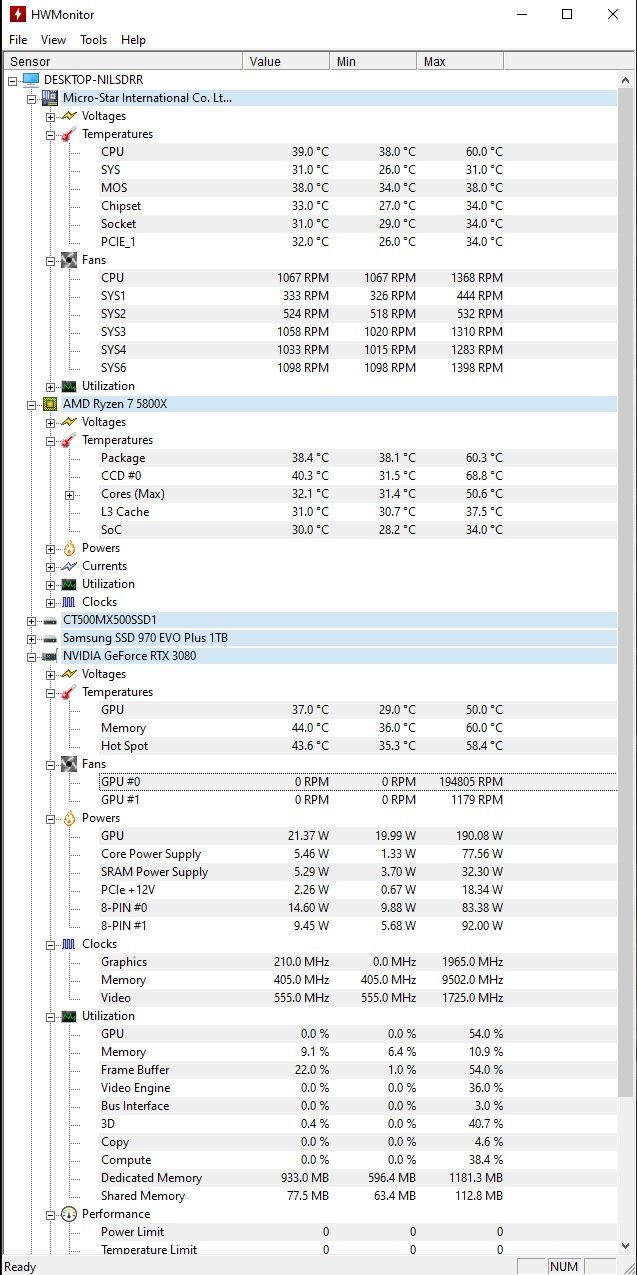Click the GPU Utilization graph icon
The image size is (637, 1275).
tap(68, 1016)
